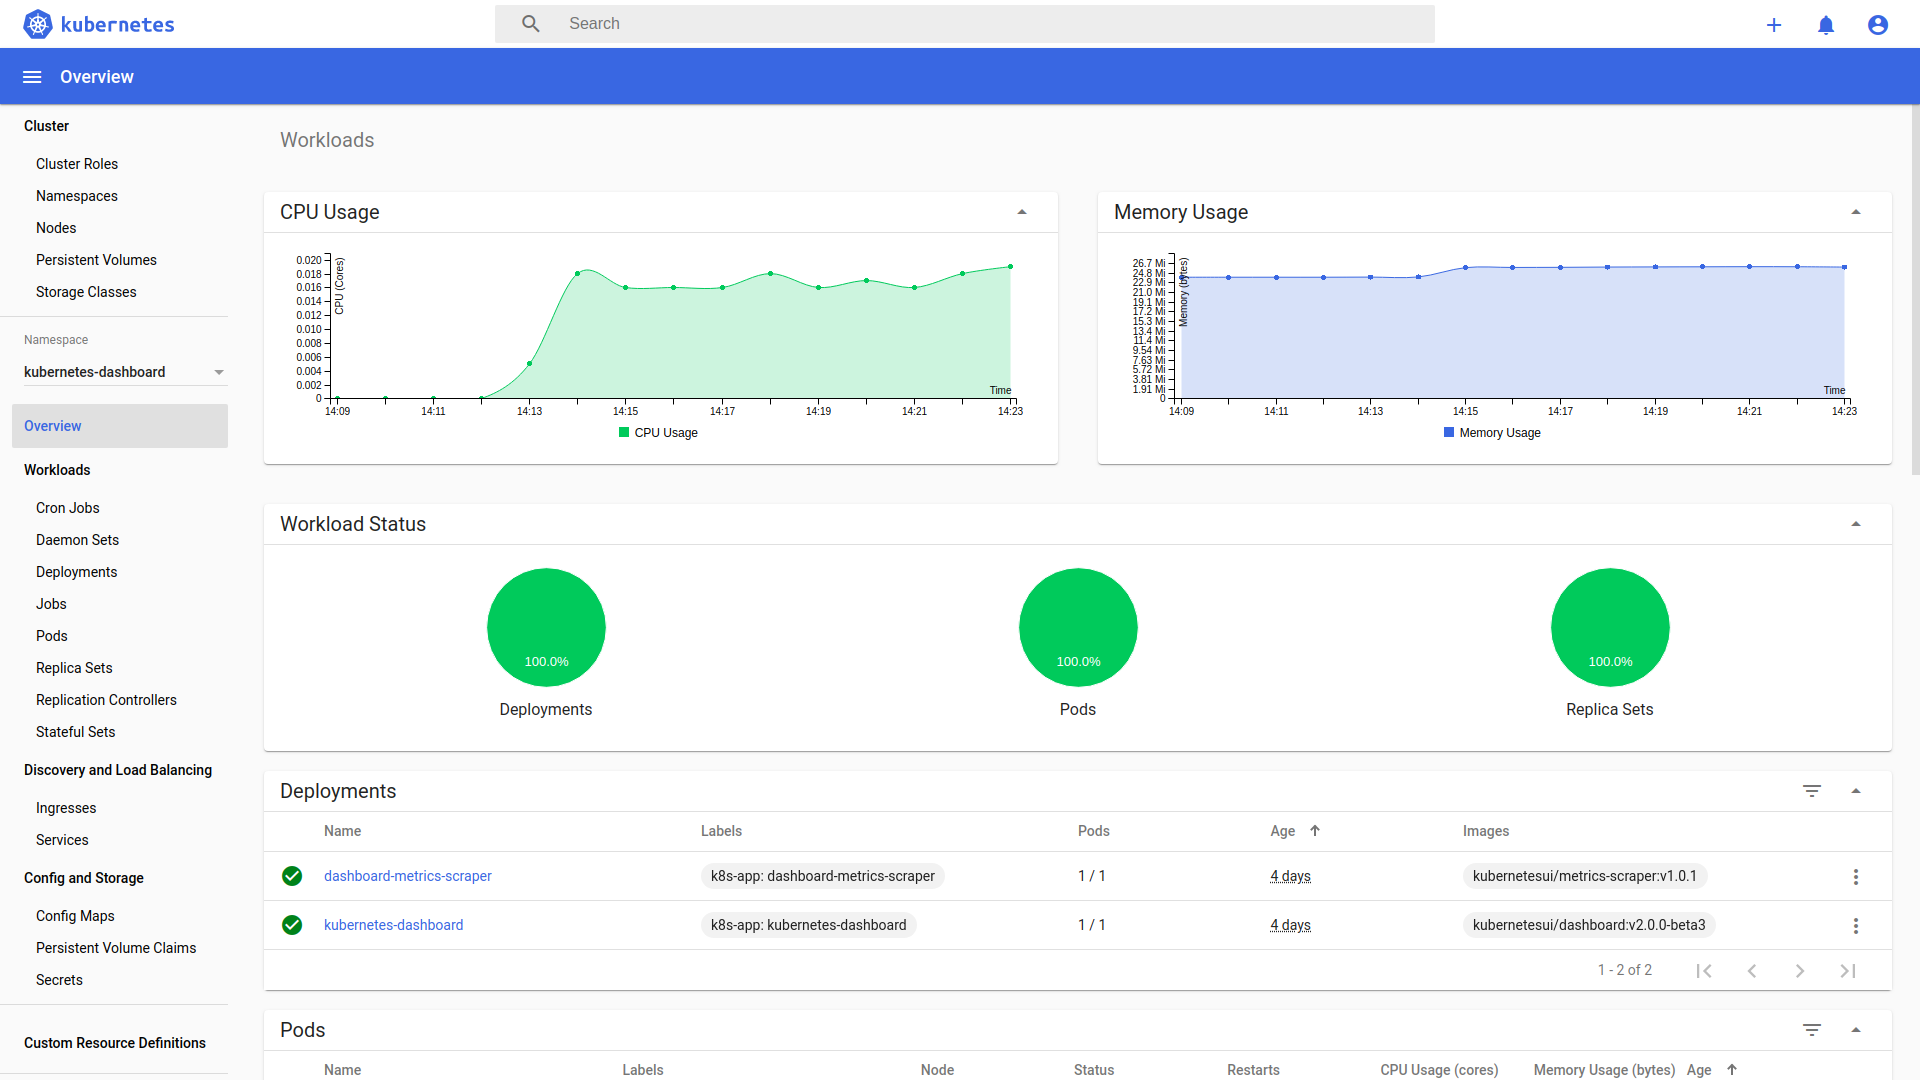Click the add resource plus icon
Screen dimensions: 1920x1080
click(1774, 24)
